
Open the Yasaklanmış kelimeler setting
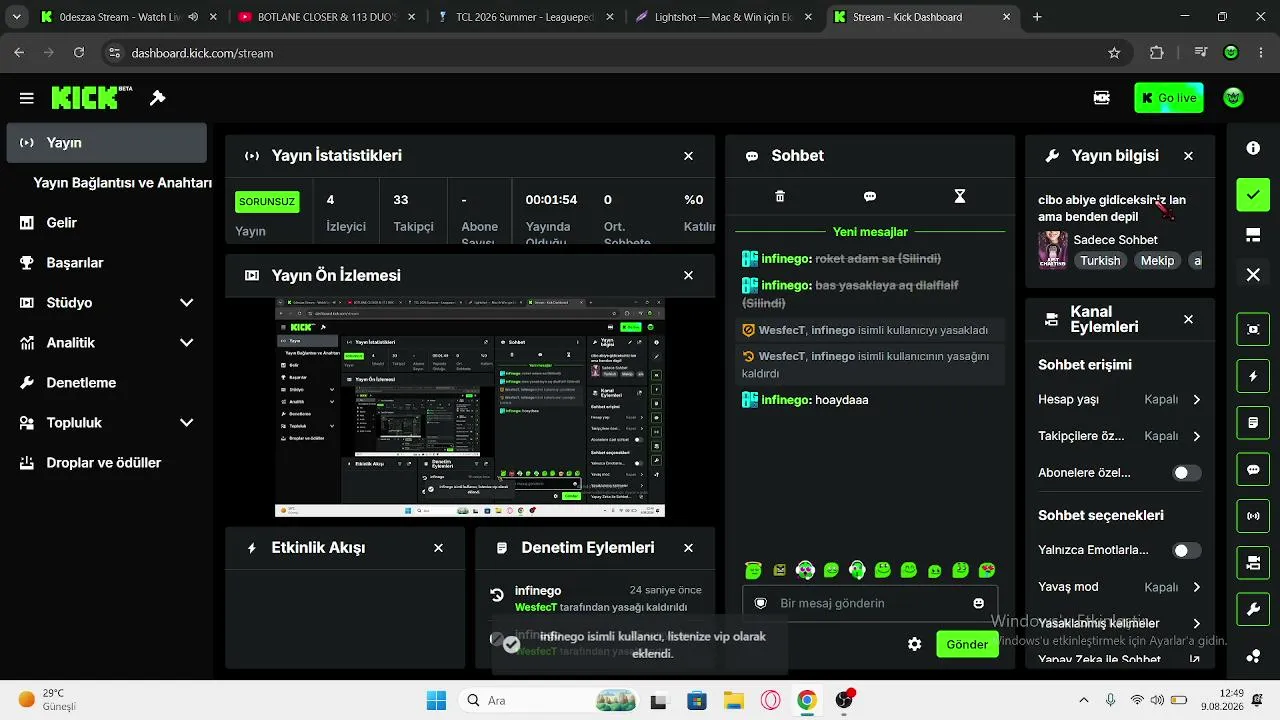(x=1120, y=623)
